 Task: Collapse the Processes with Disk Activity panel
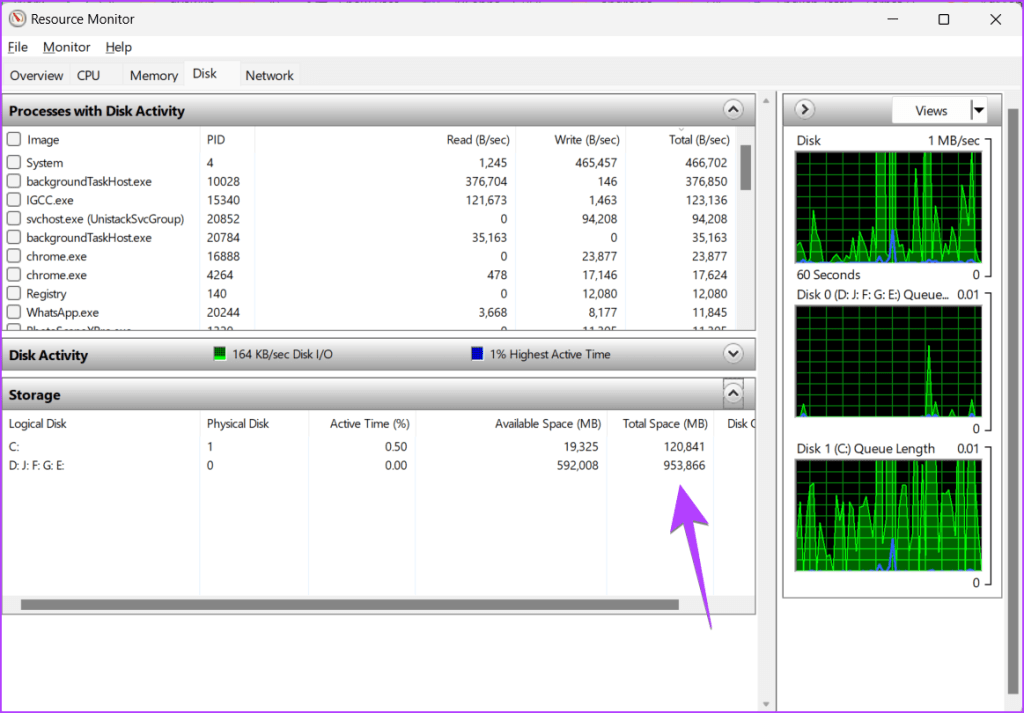point(732,109)
